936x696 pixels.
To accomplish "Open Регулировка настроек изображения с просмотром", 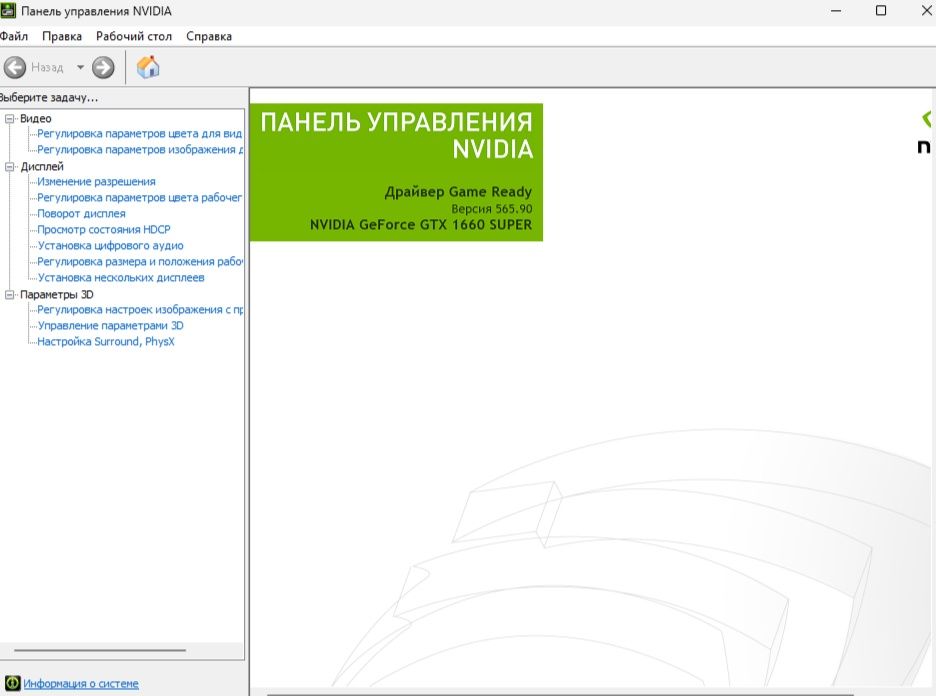I will [x=140, y=310].
